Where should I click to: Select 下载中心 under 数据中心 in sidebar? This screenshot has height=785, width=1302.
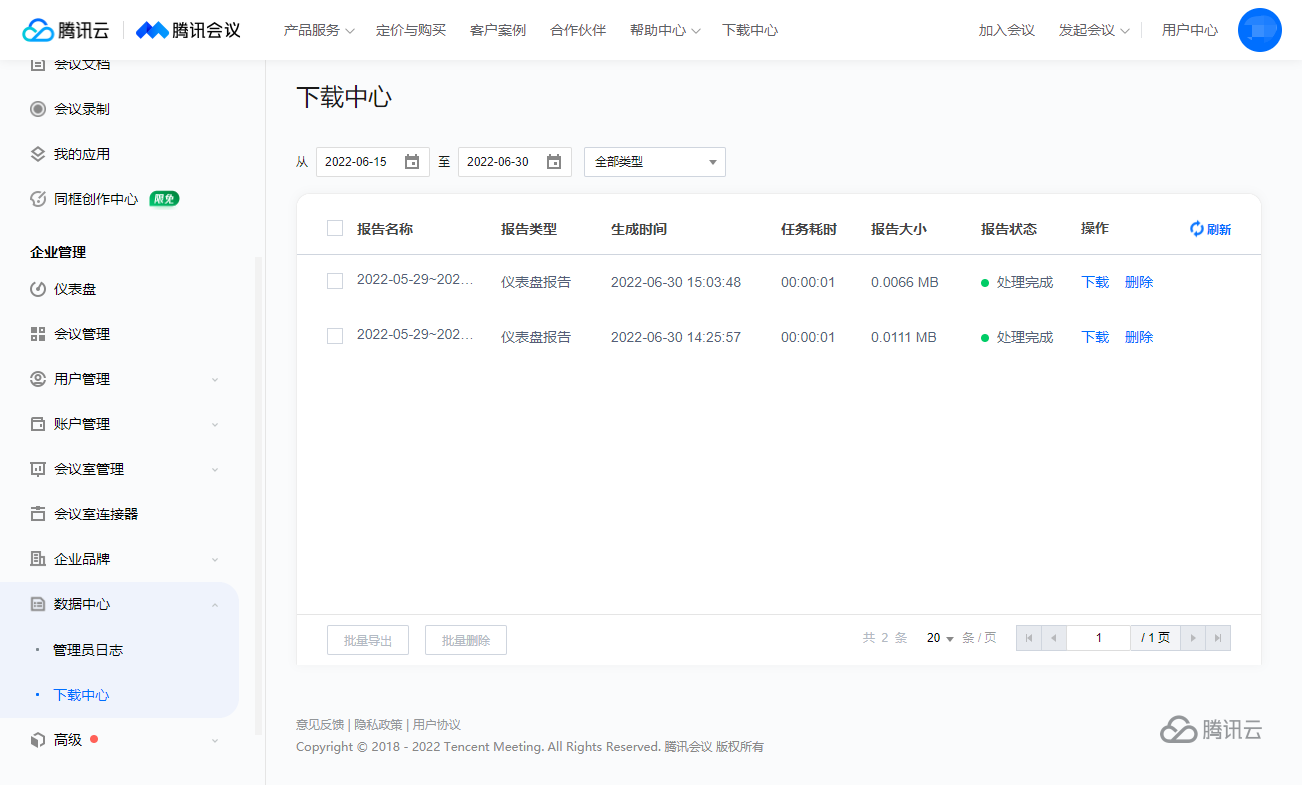click(81, 695)
